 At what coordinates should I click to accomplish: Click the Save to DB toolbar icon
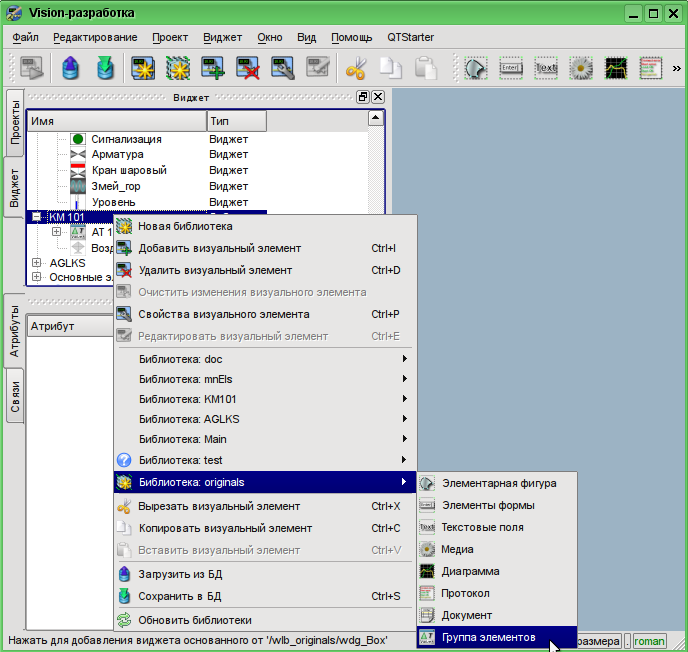coord(106,68)
